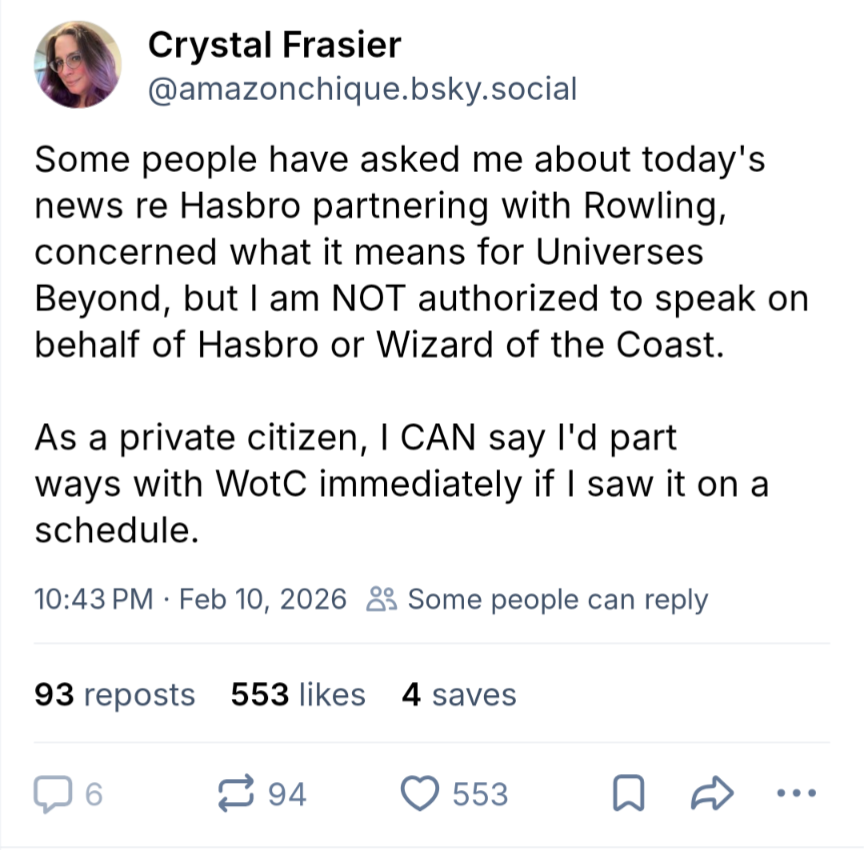Open Crystal Frasier's profile avatar

[78, 64]
